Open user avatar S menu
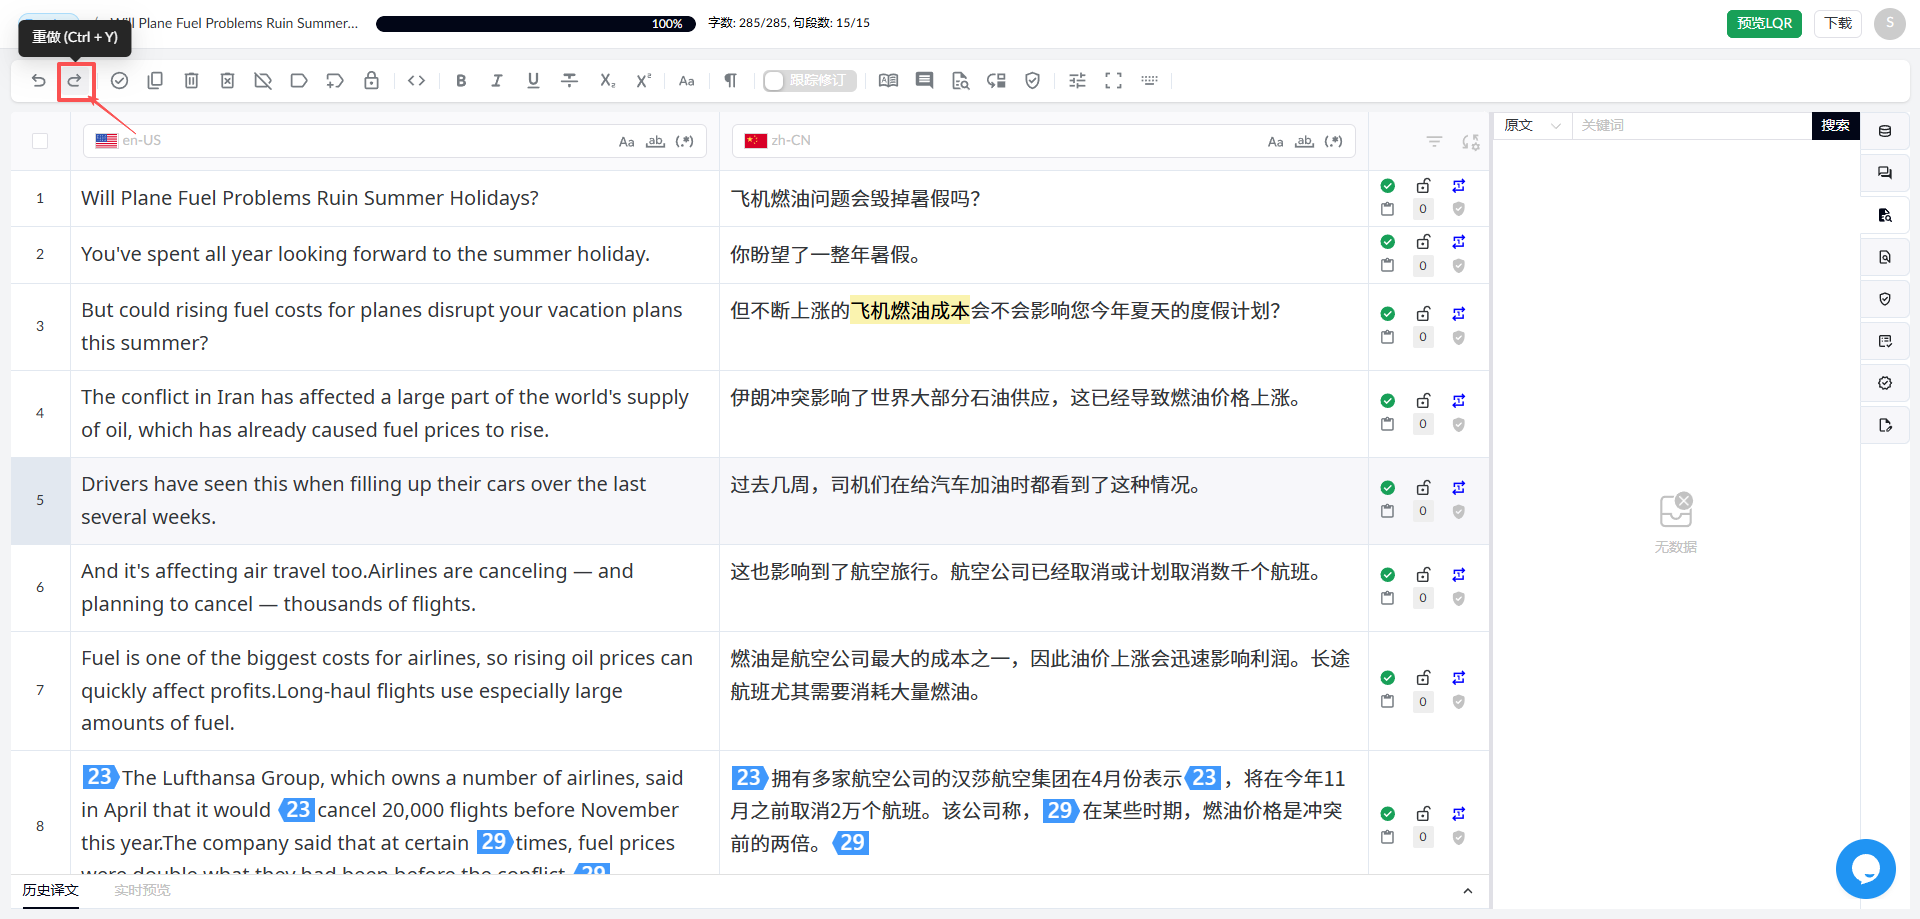Viewport: 1920px width, 919px height. click(1889, 23)
